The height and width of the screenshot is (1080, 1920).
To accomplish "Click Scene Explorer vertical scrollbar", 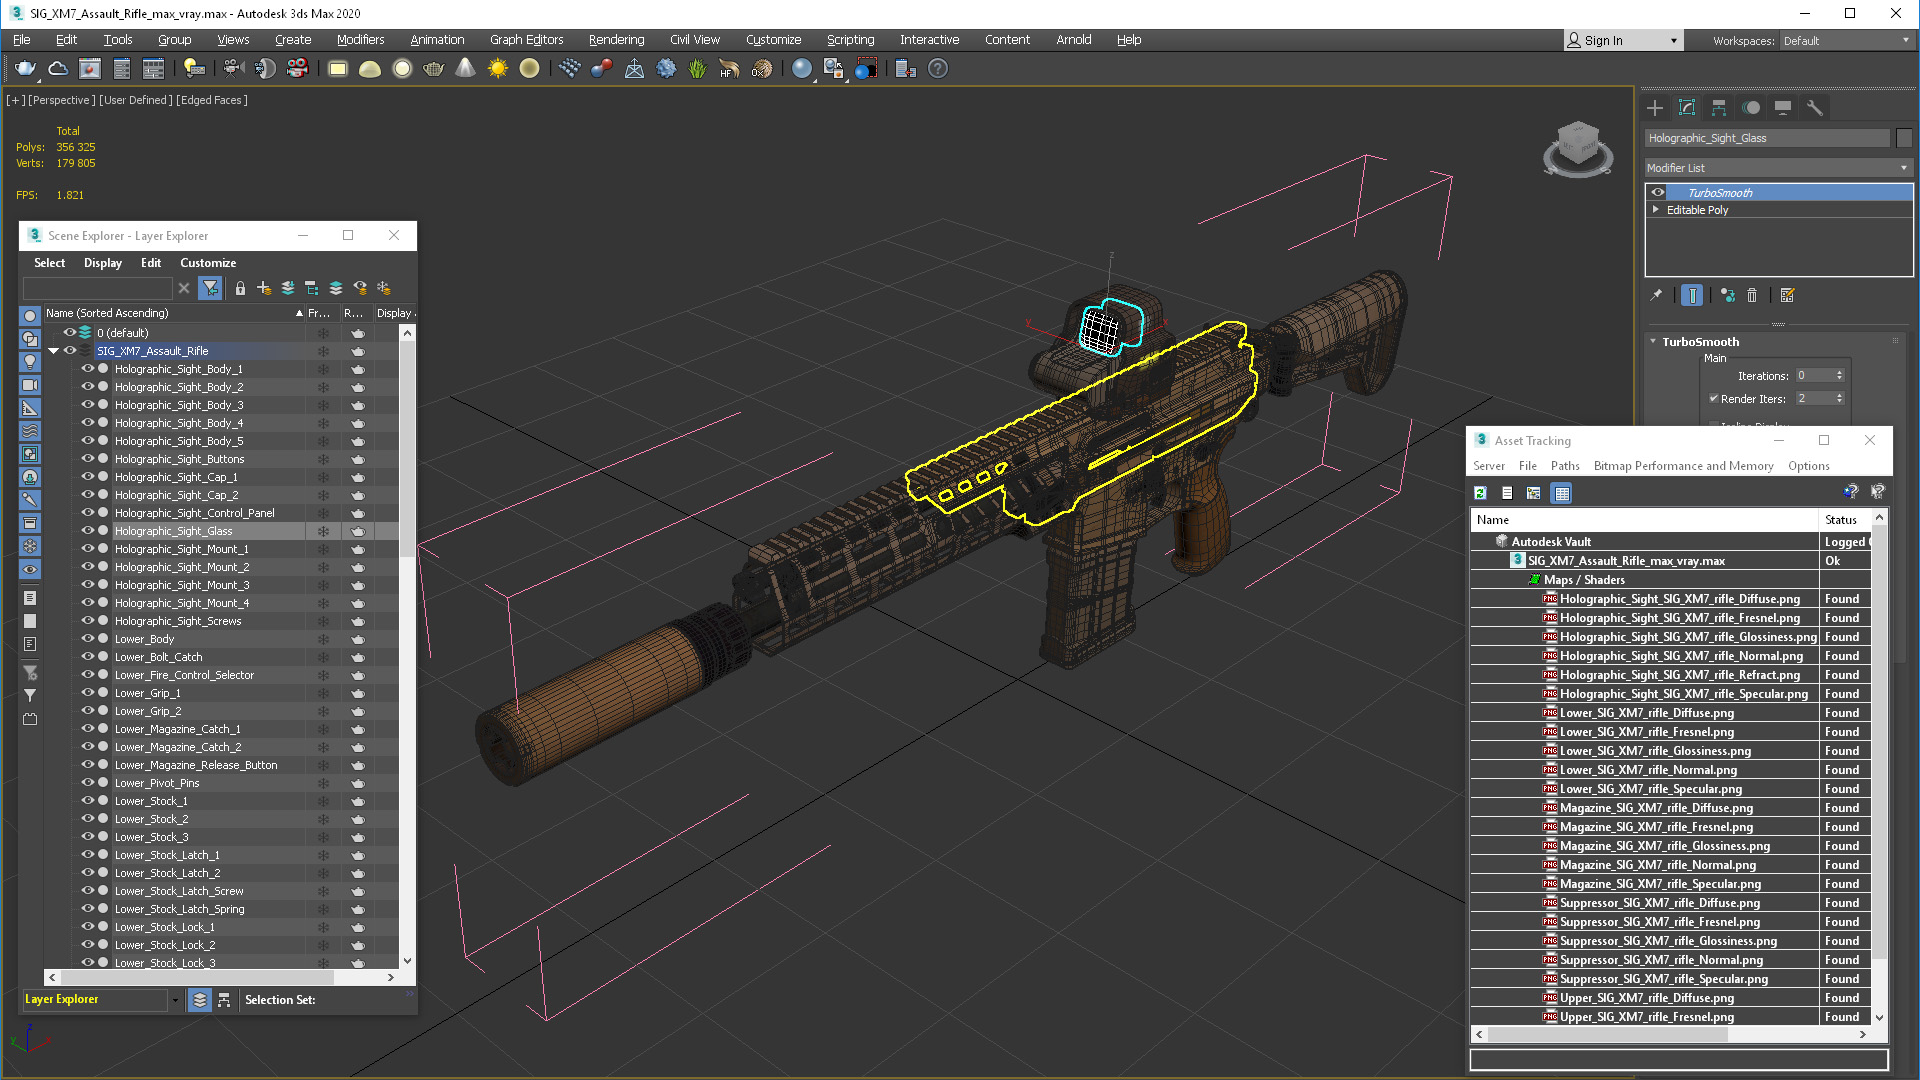I will (407, 450).
